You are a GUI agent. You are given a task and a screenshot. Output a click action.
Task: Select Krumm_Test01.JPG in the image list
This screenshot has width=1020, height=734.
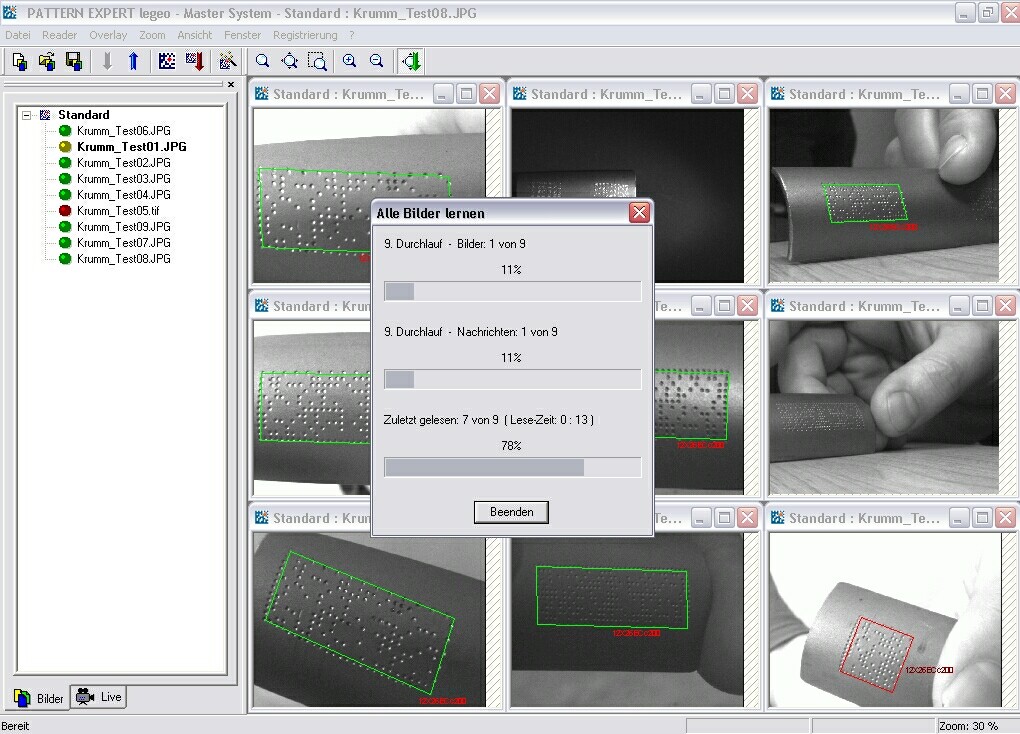coord(131,147)
